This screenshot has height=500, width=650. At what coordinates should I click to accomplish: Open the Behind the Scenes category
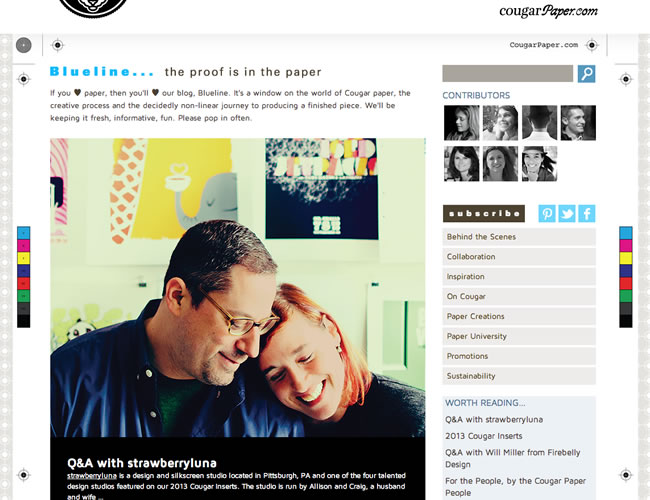click(519, 237)
